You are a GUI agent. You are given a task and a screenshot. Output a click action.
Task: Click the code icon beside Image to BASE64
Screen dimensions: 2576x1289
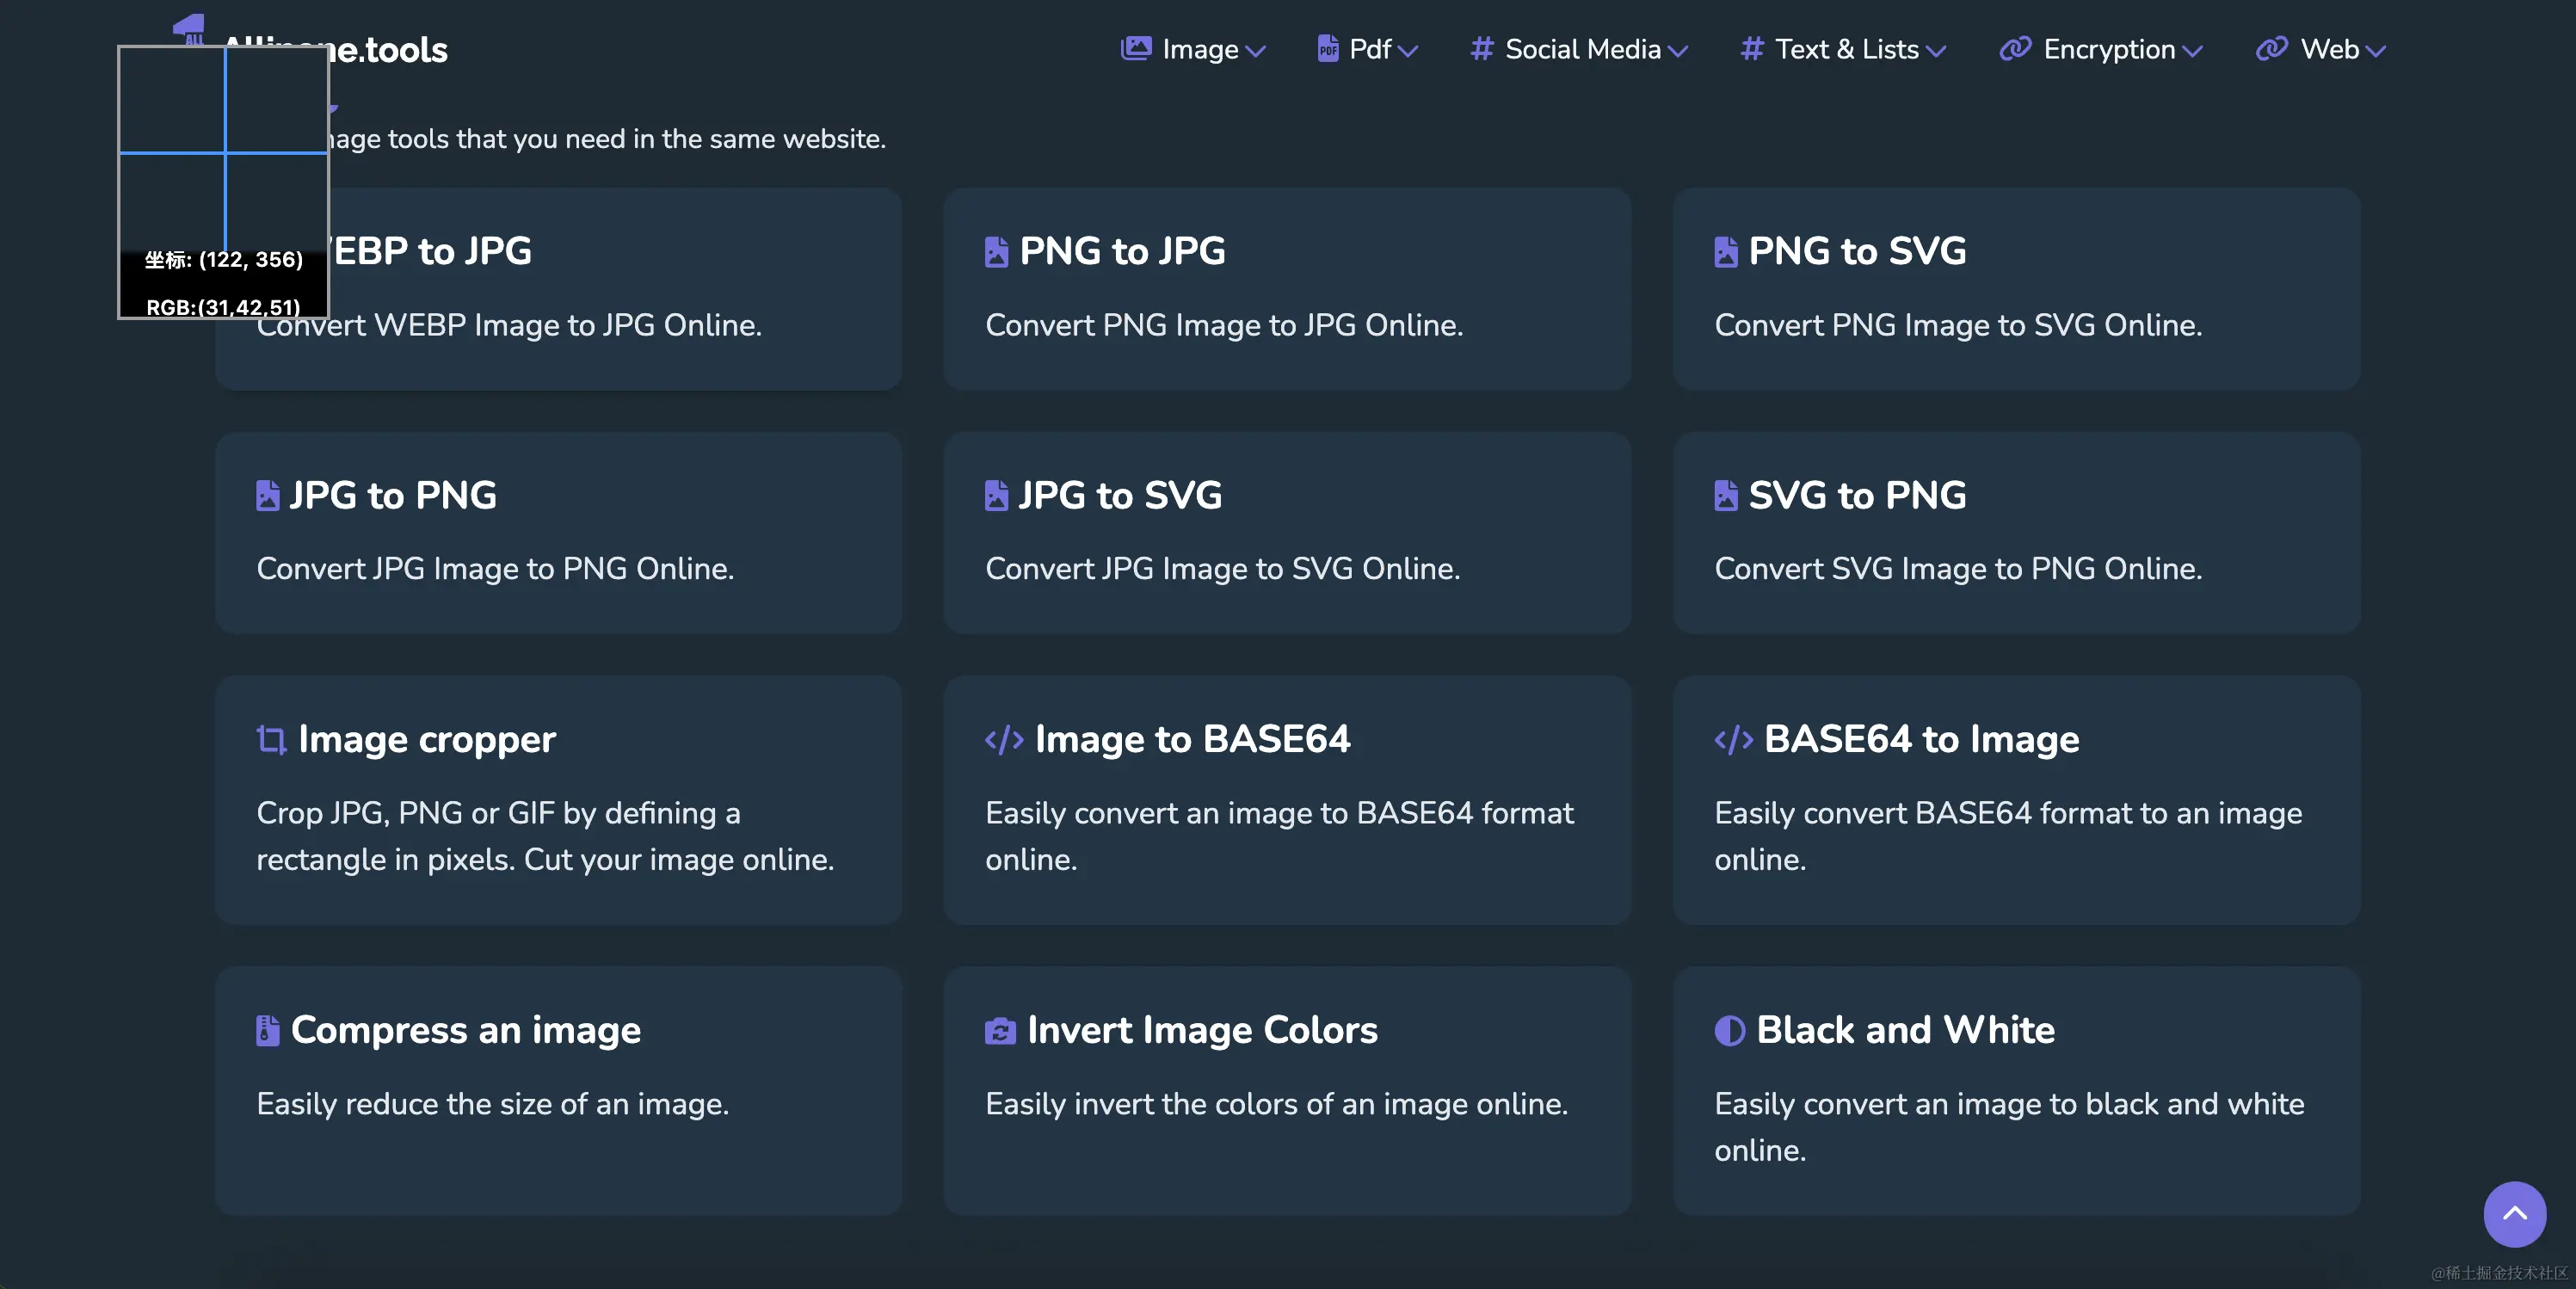click(1004, 739)
